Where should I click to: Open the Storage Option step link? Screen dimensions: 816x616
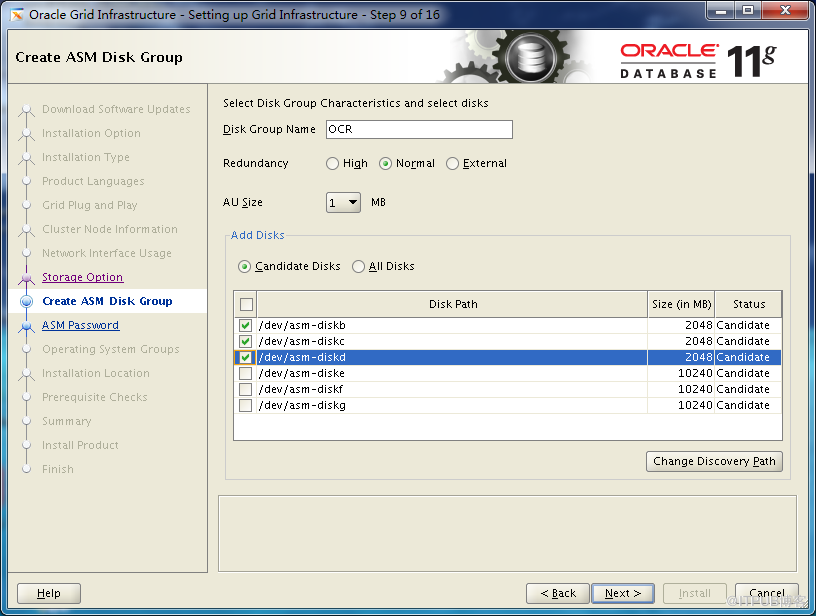click(x=82, y=277)
